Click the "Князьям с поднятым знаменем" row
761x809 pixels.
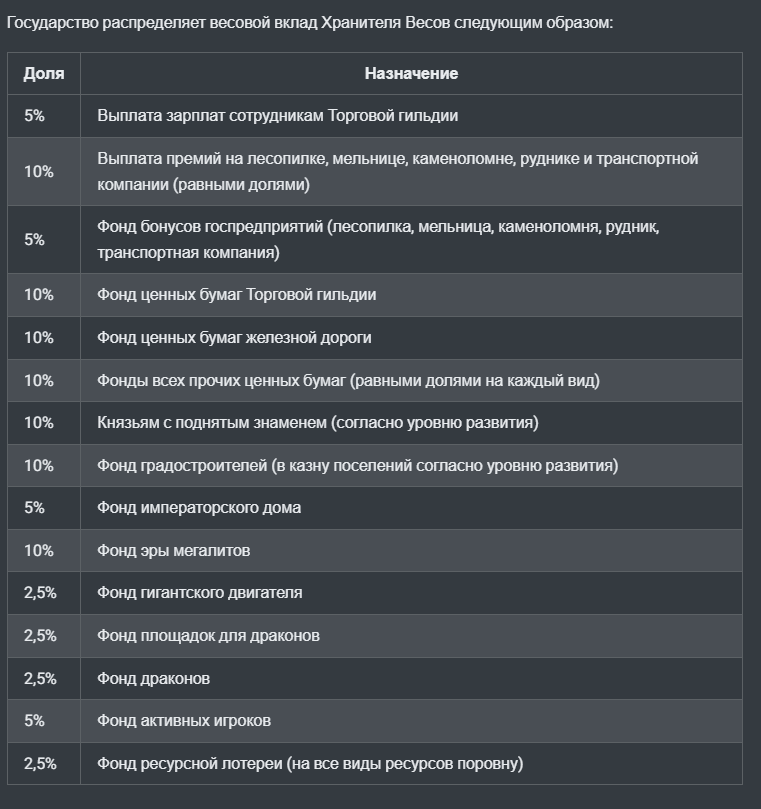pos(318,422)
